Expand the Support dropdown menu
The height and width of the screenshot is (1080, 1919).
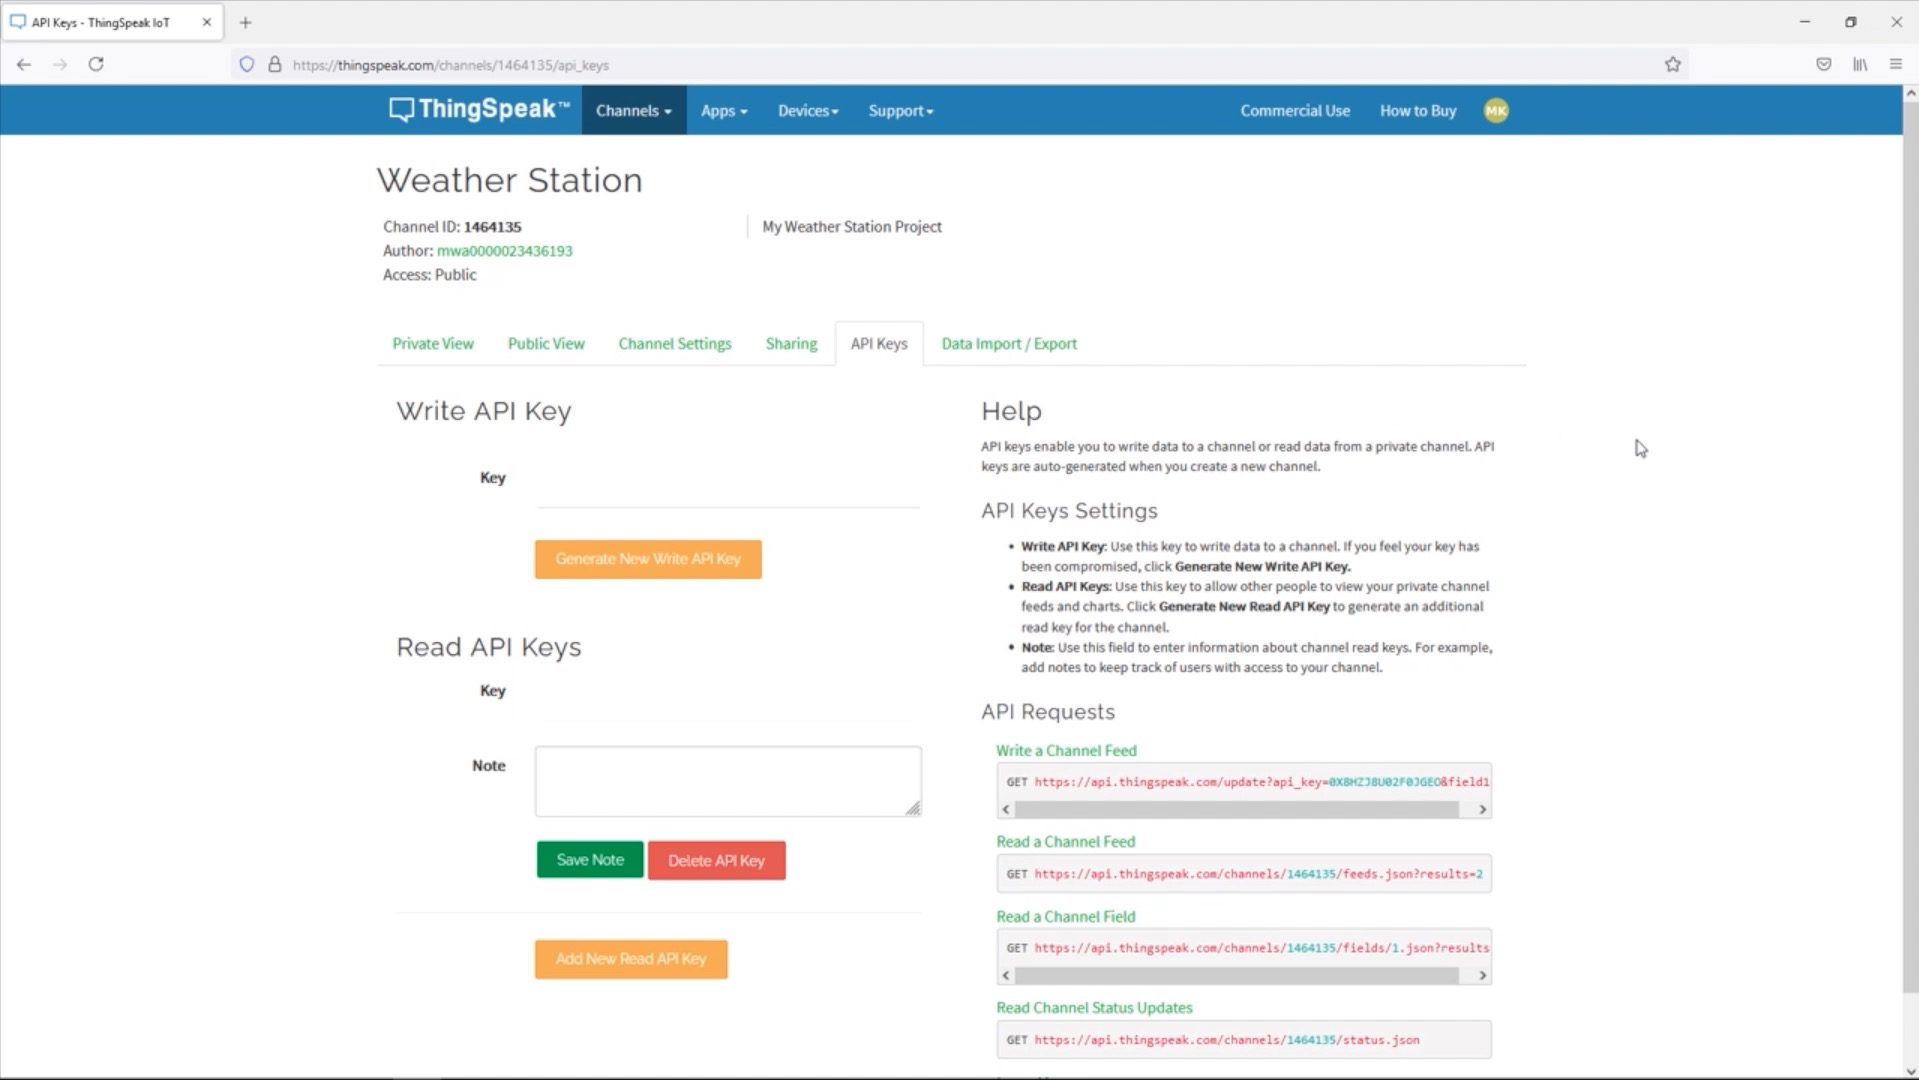(x=900, y=111)
